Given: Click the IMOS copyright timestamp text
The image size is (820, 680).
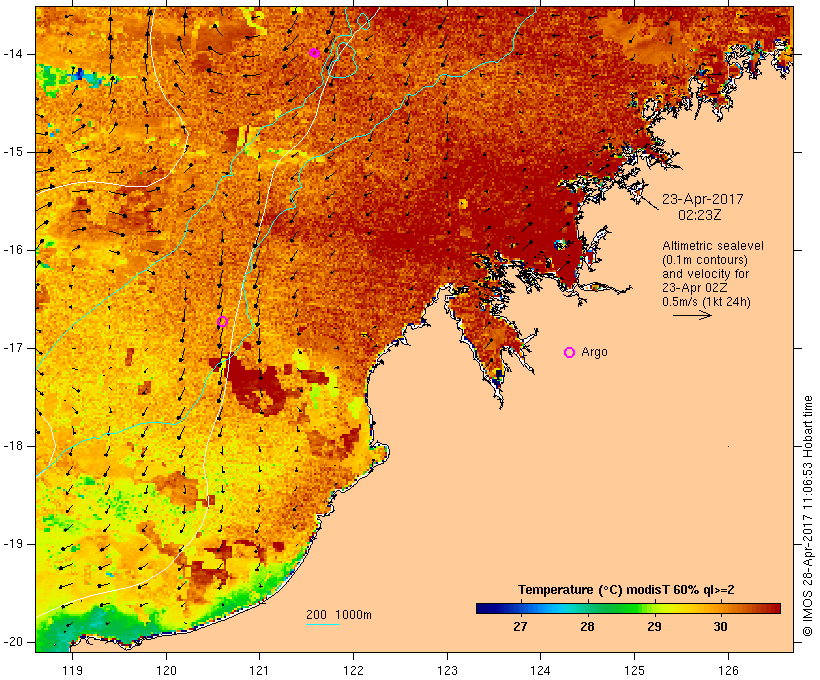Looking at the screenshot, I should [808, 516].
